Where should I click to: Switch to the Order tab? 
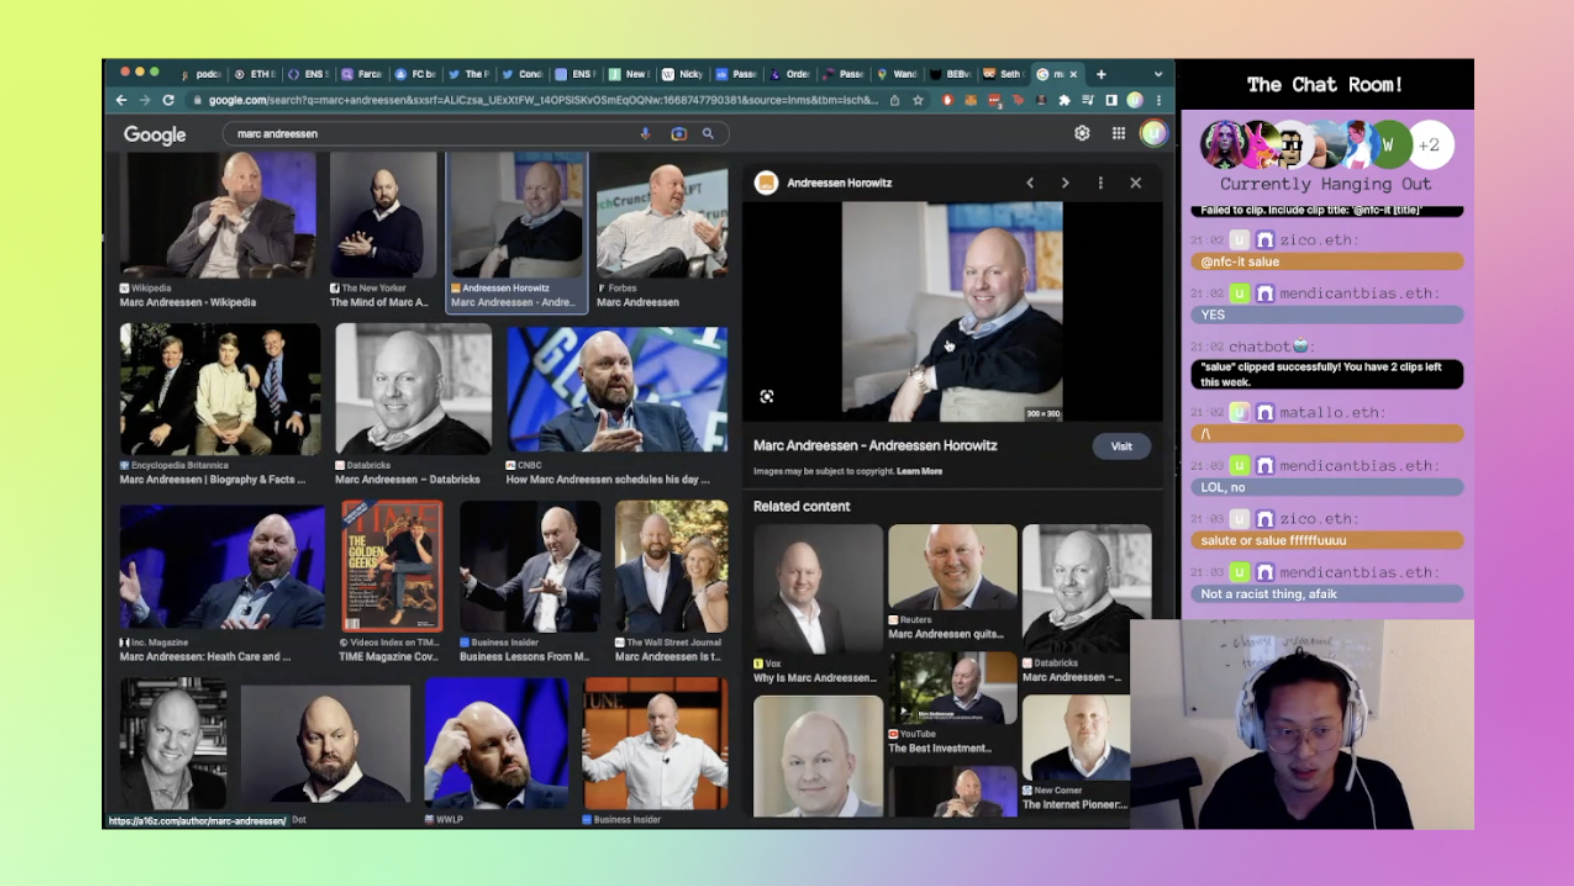[791, 74]
